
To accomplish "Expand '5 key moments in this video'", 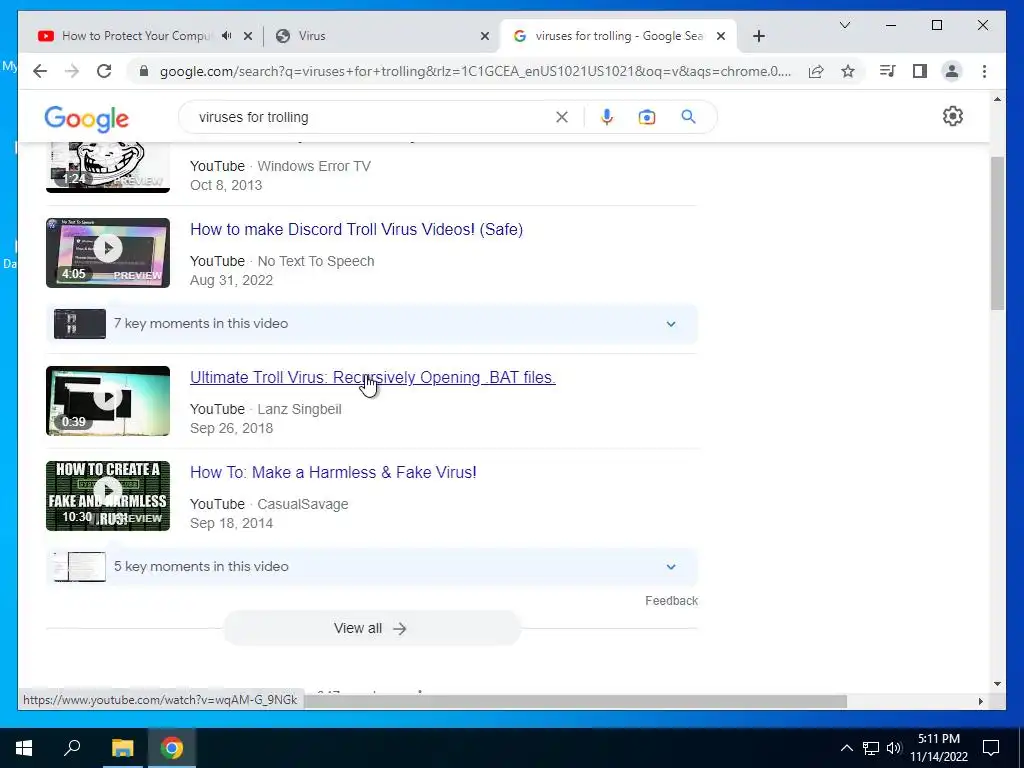I will [372, 566].
